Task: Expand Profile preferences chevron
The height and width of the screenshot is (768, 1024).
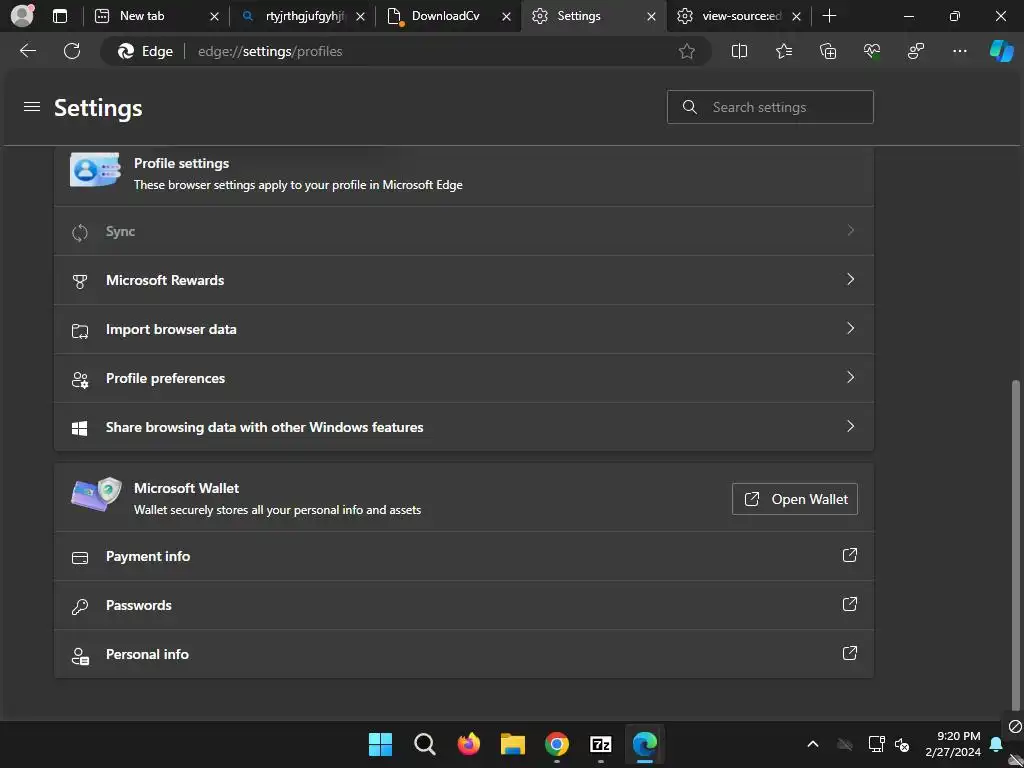Action: coord(850,377)
